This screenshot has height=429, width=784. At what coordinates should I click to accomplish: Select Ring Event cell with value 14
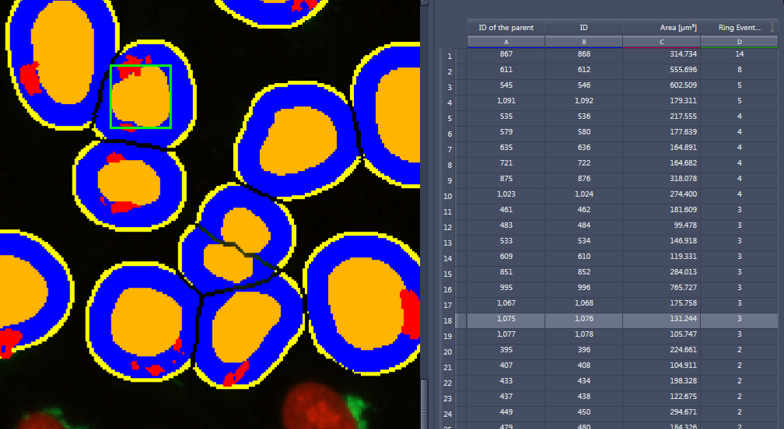point(739,55)
